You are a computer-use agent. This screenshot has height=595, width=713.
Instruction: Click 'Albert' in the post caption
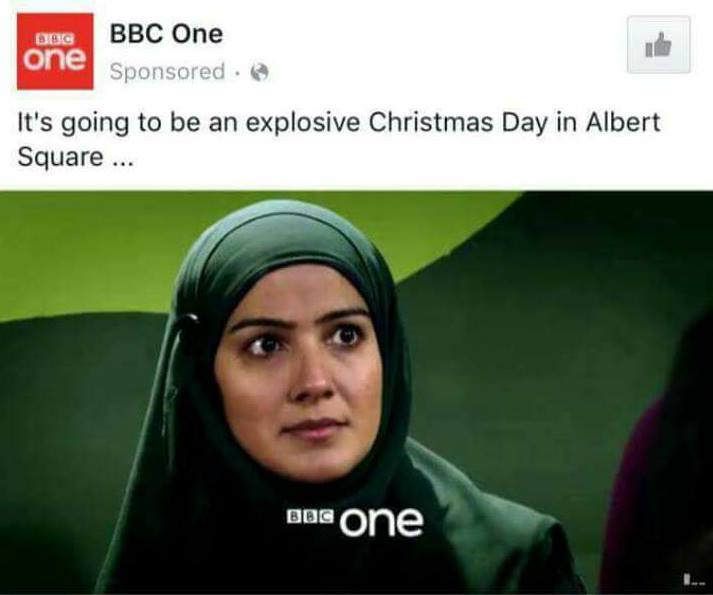pyautogui.click(x=623, y=121)
